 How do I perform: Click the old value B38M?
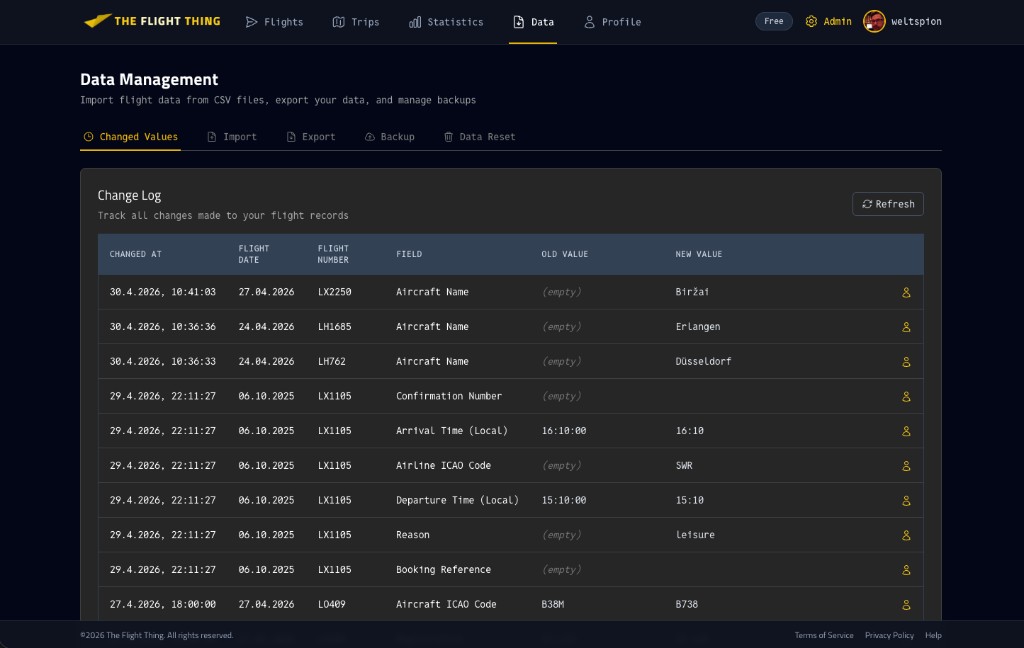(552, 604)
